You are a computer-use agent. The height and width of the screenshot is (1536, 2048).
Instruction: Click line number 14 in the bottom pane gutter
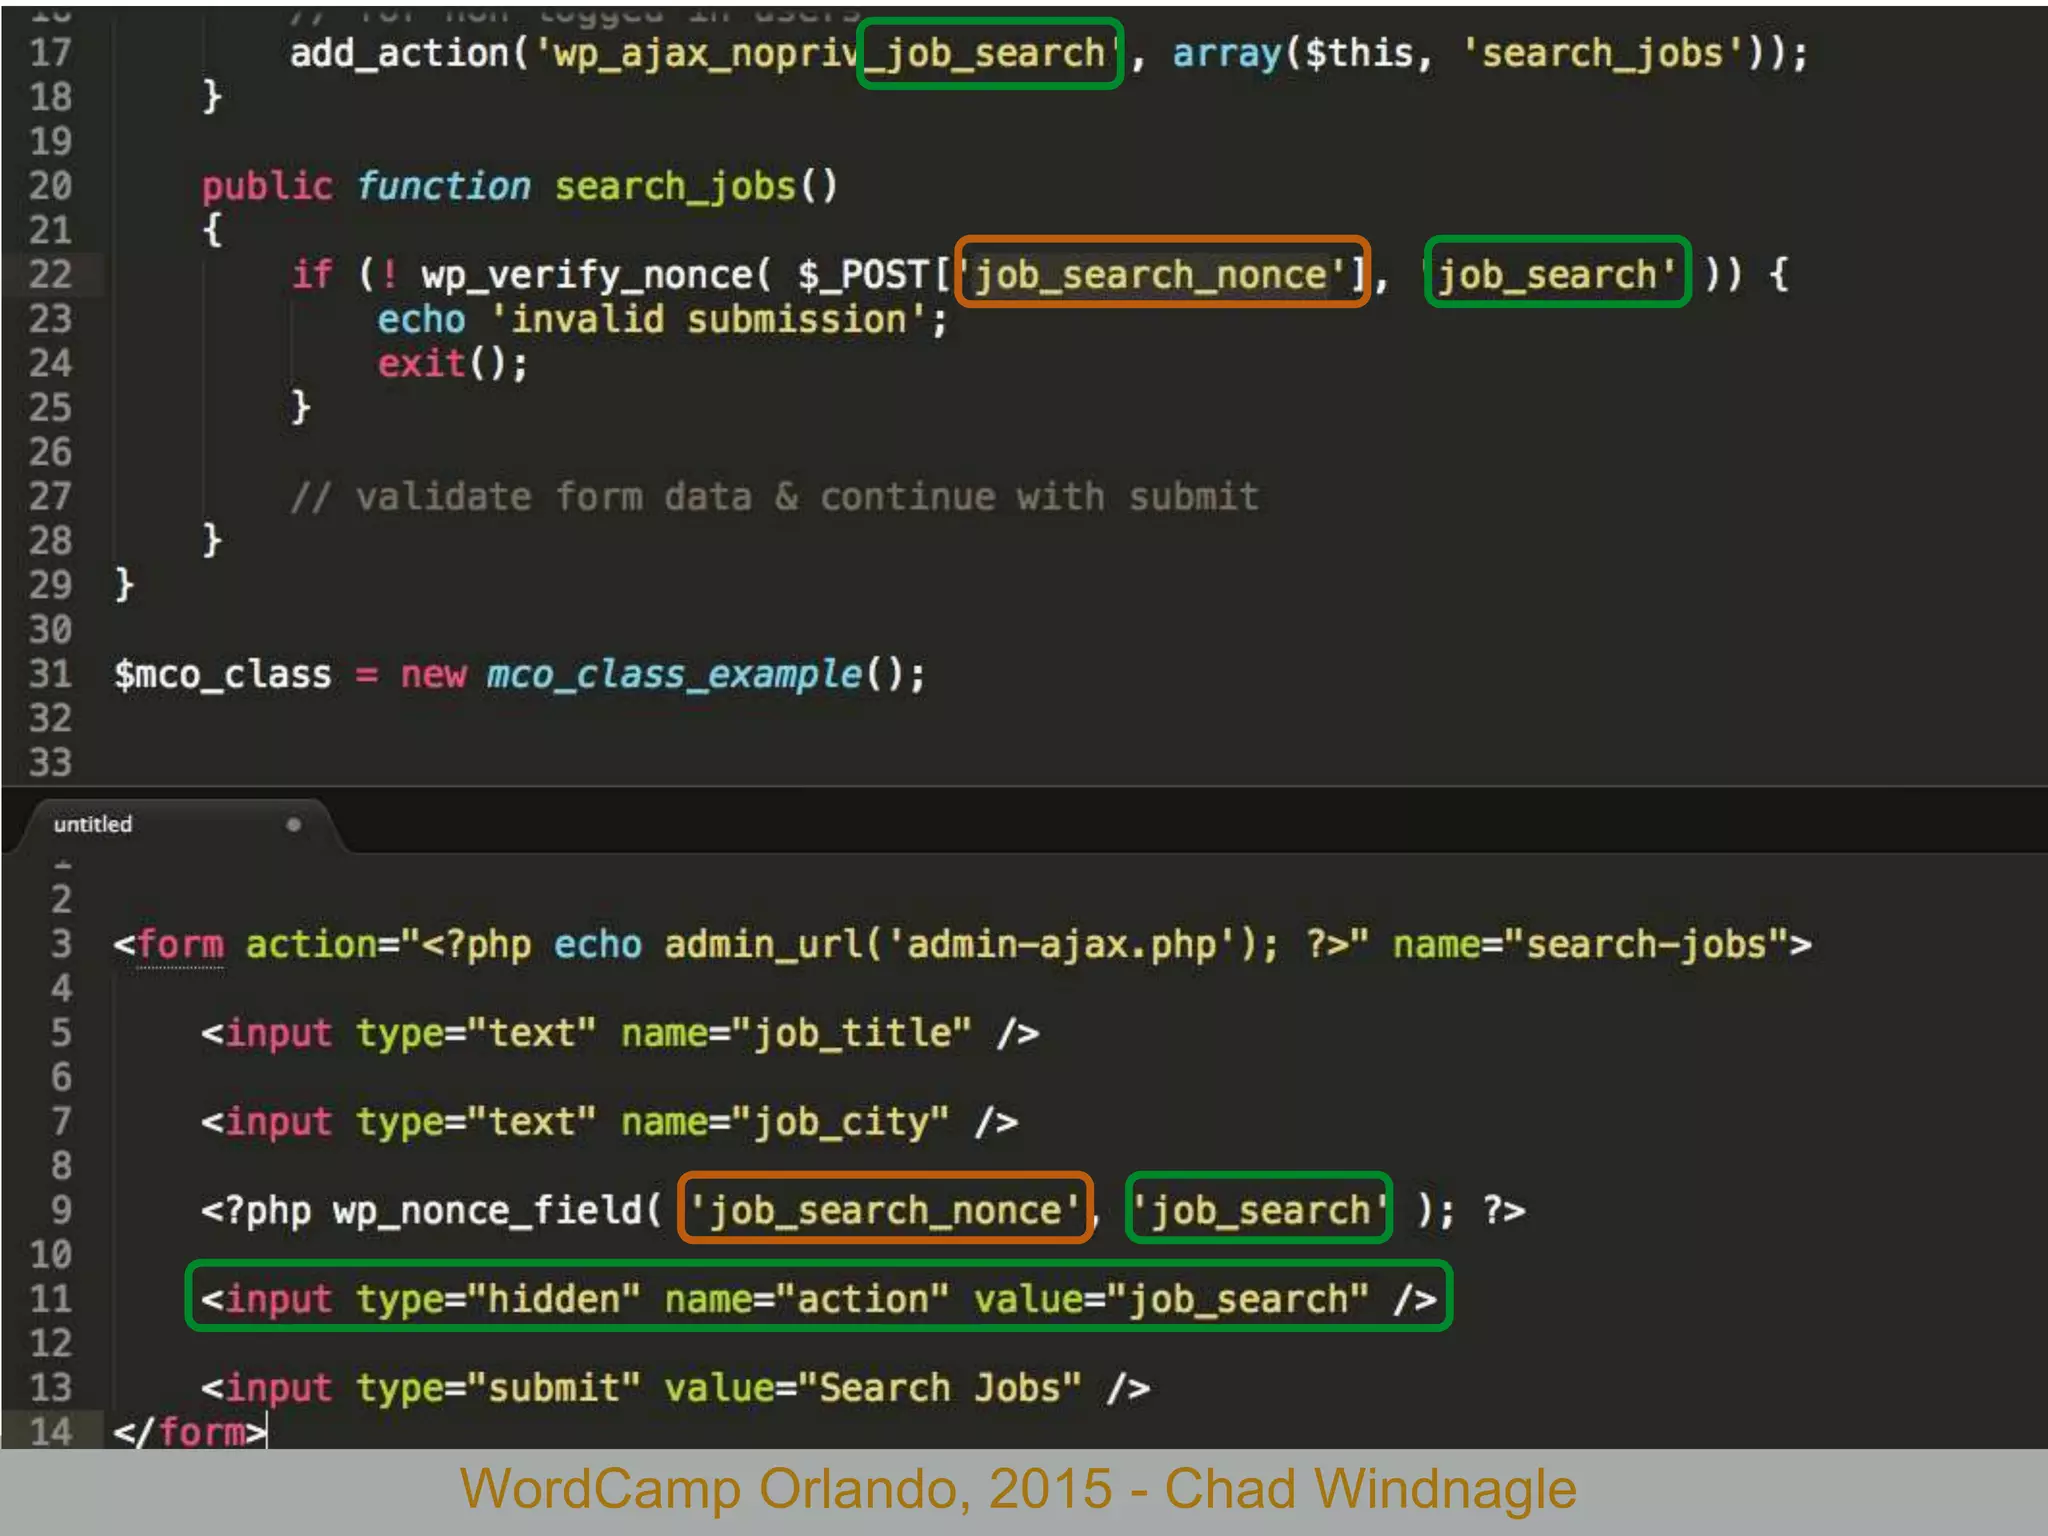[50, 1431]
